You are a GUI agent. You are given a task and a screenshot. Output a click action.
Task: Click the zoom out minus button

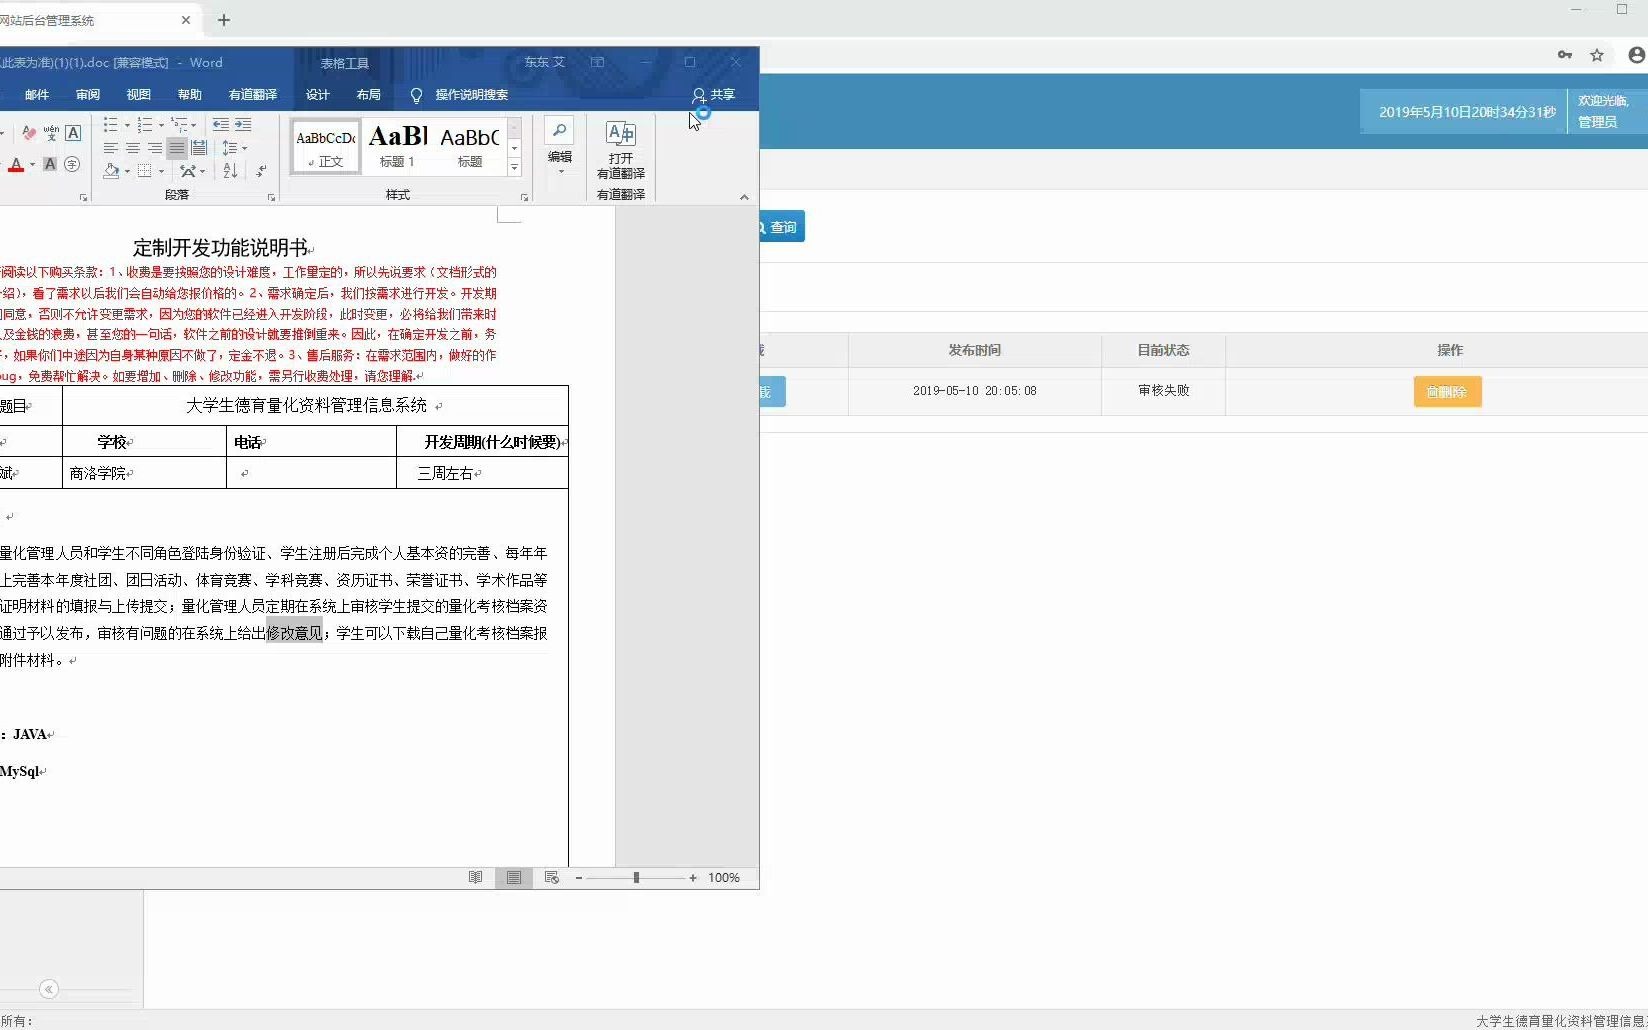(x=579, y=878)
